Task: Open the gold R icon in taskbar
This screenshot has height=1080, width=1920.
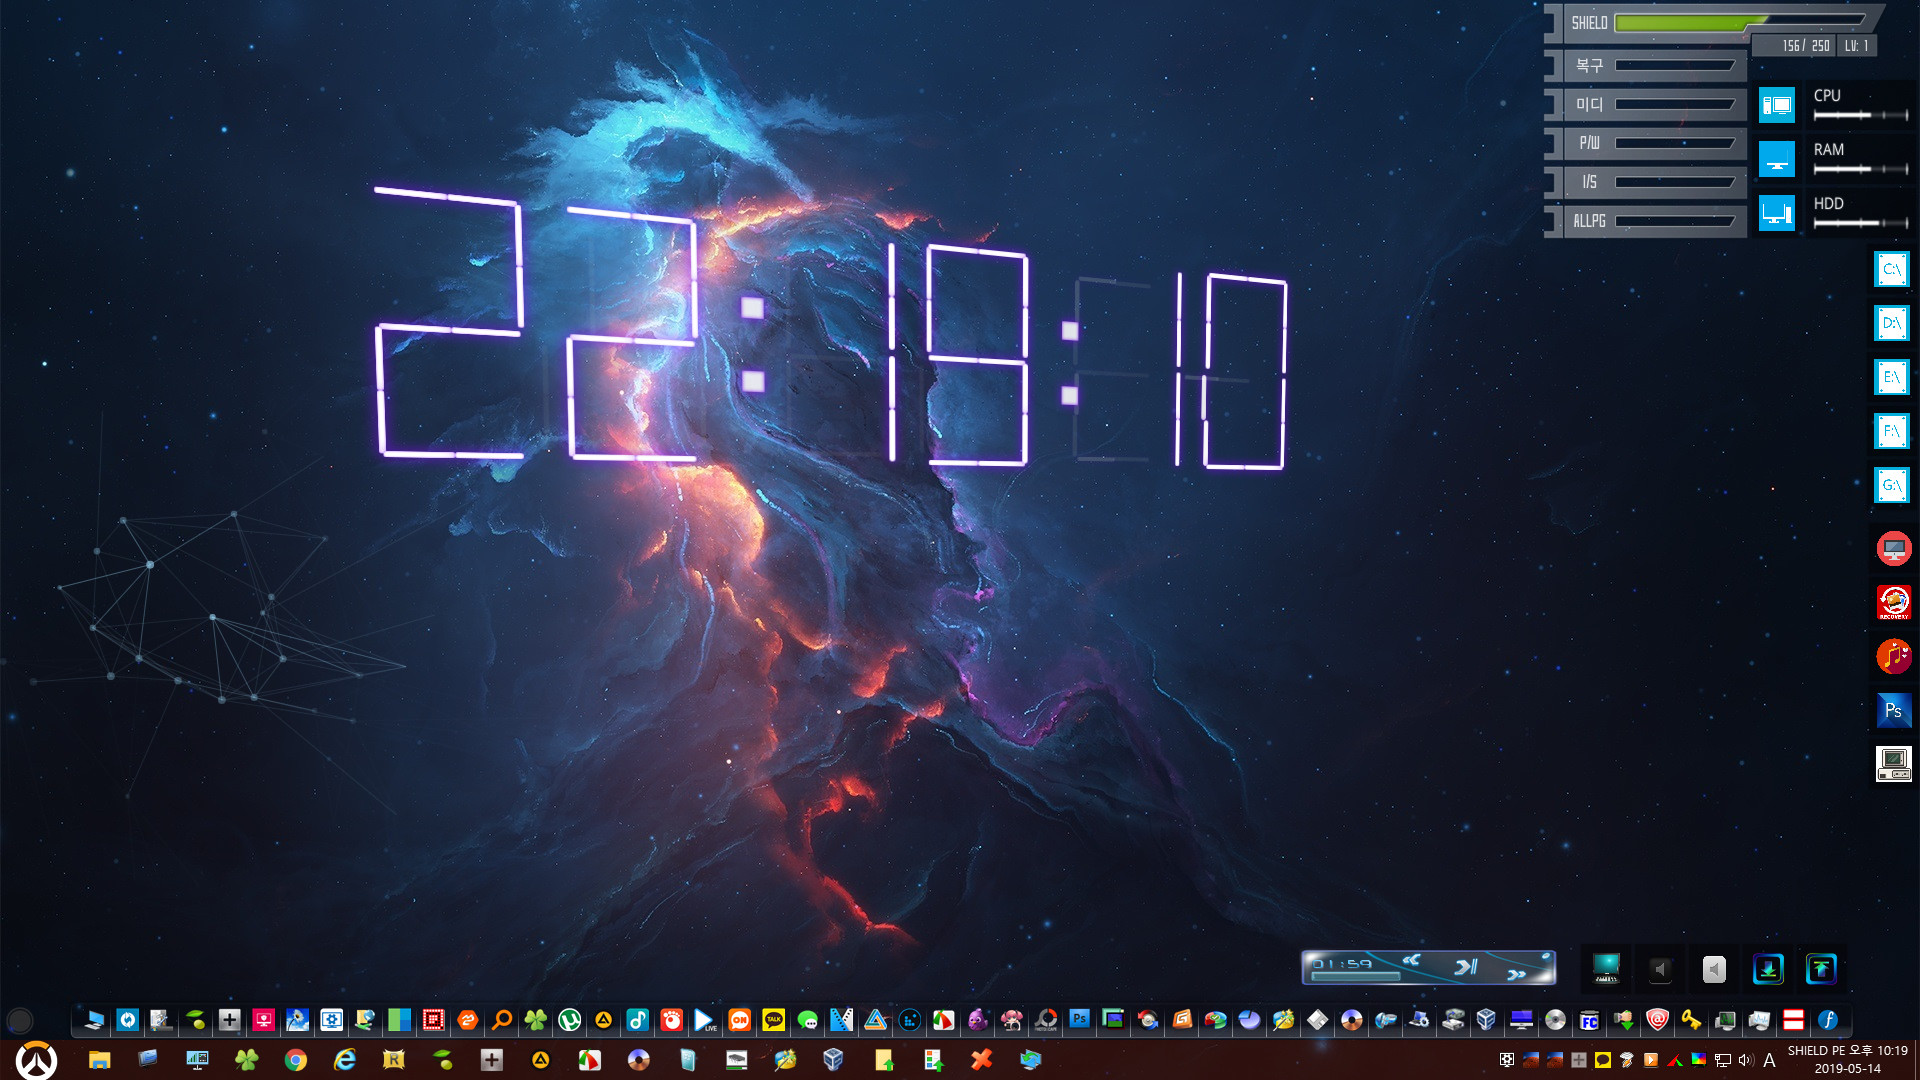Action: coord(393,1060)
